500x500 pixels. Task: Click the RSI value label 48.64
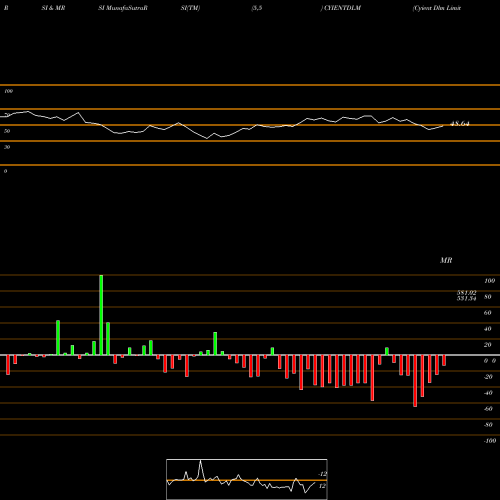pos(460,124)
